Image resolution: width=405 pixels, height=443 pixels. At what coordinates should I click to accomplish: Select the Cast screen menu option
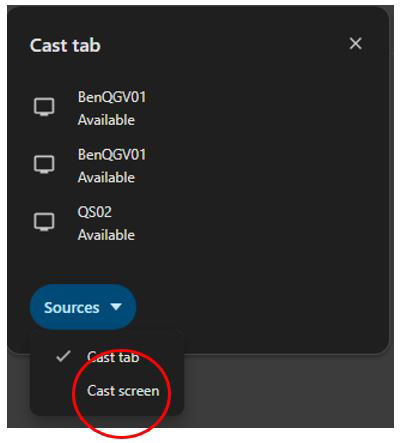(x=123, y=391)
